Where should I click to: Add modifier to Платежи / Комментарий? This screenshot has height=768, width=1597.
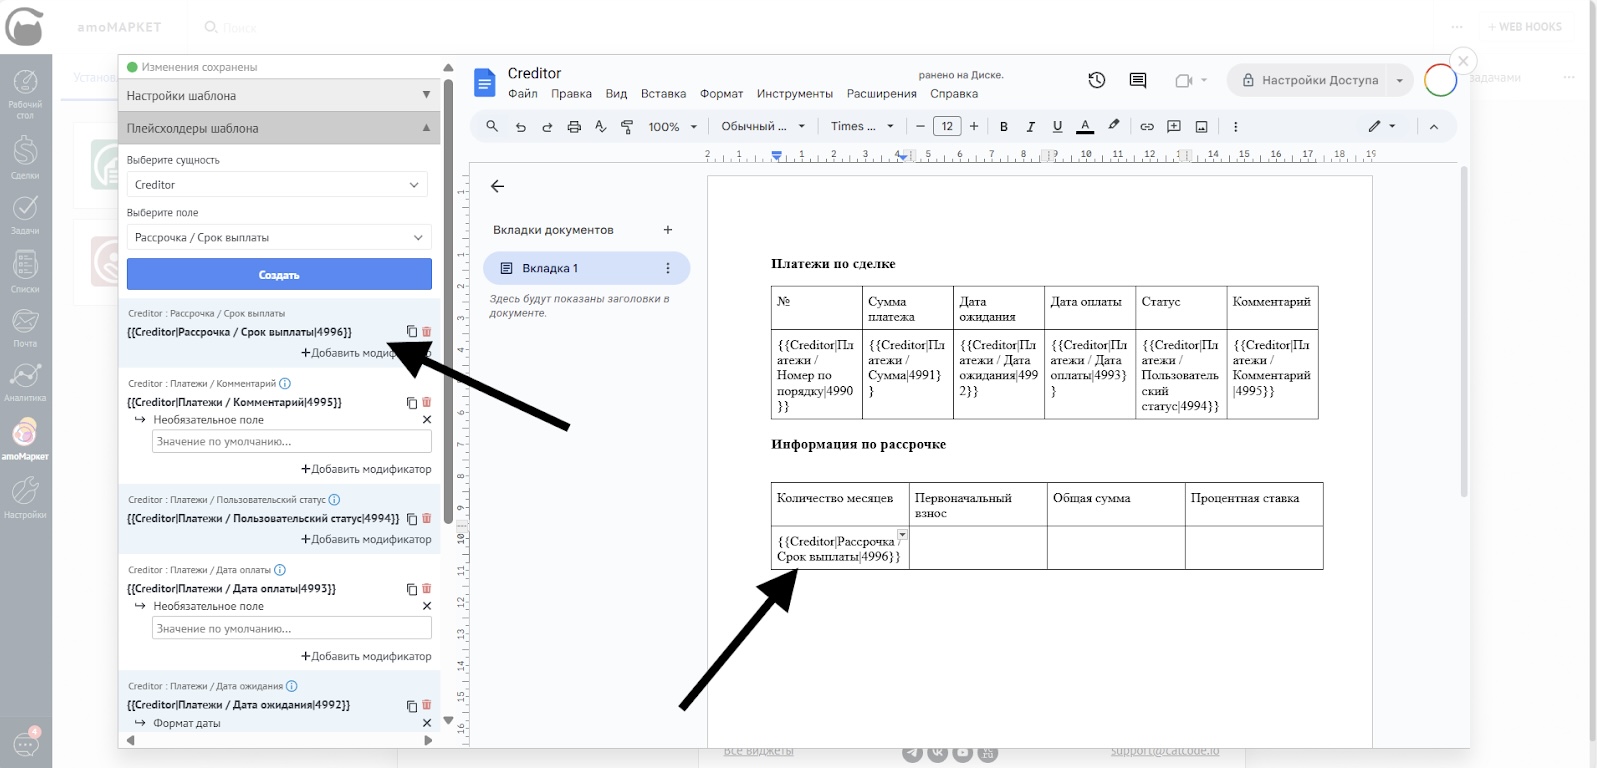click(x=366, y=469)
